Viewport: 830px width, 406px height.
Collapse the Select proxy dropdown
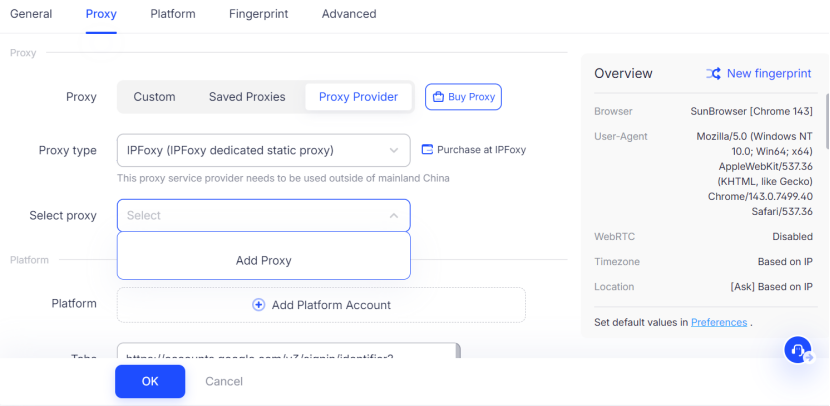pyautogui.click(x=393, y=215)
